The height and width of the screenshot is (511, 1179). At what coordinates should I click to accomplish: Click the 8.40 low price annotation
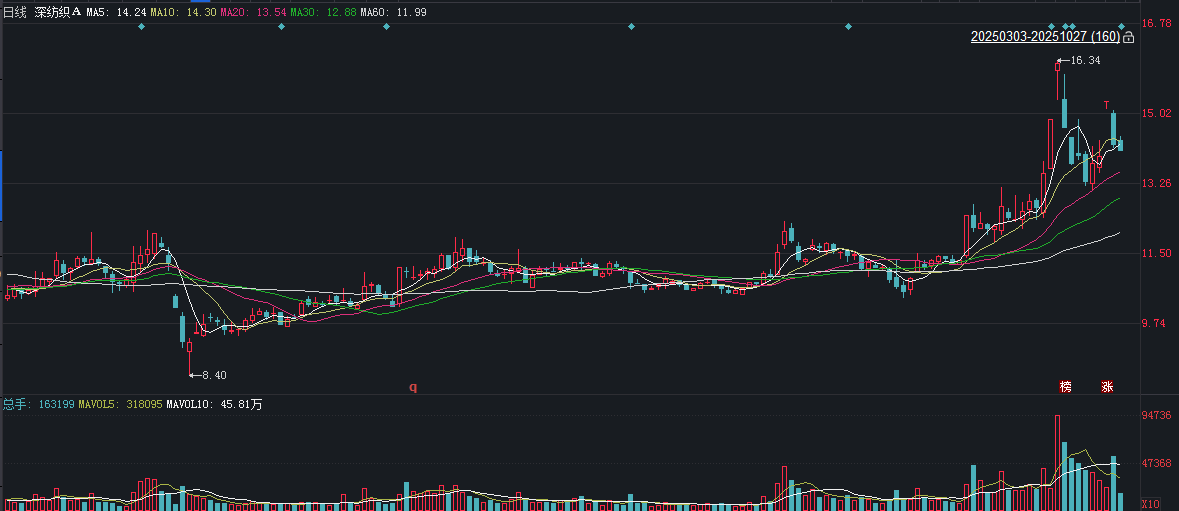coord(213,375)
